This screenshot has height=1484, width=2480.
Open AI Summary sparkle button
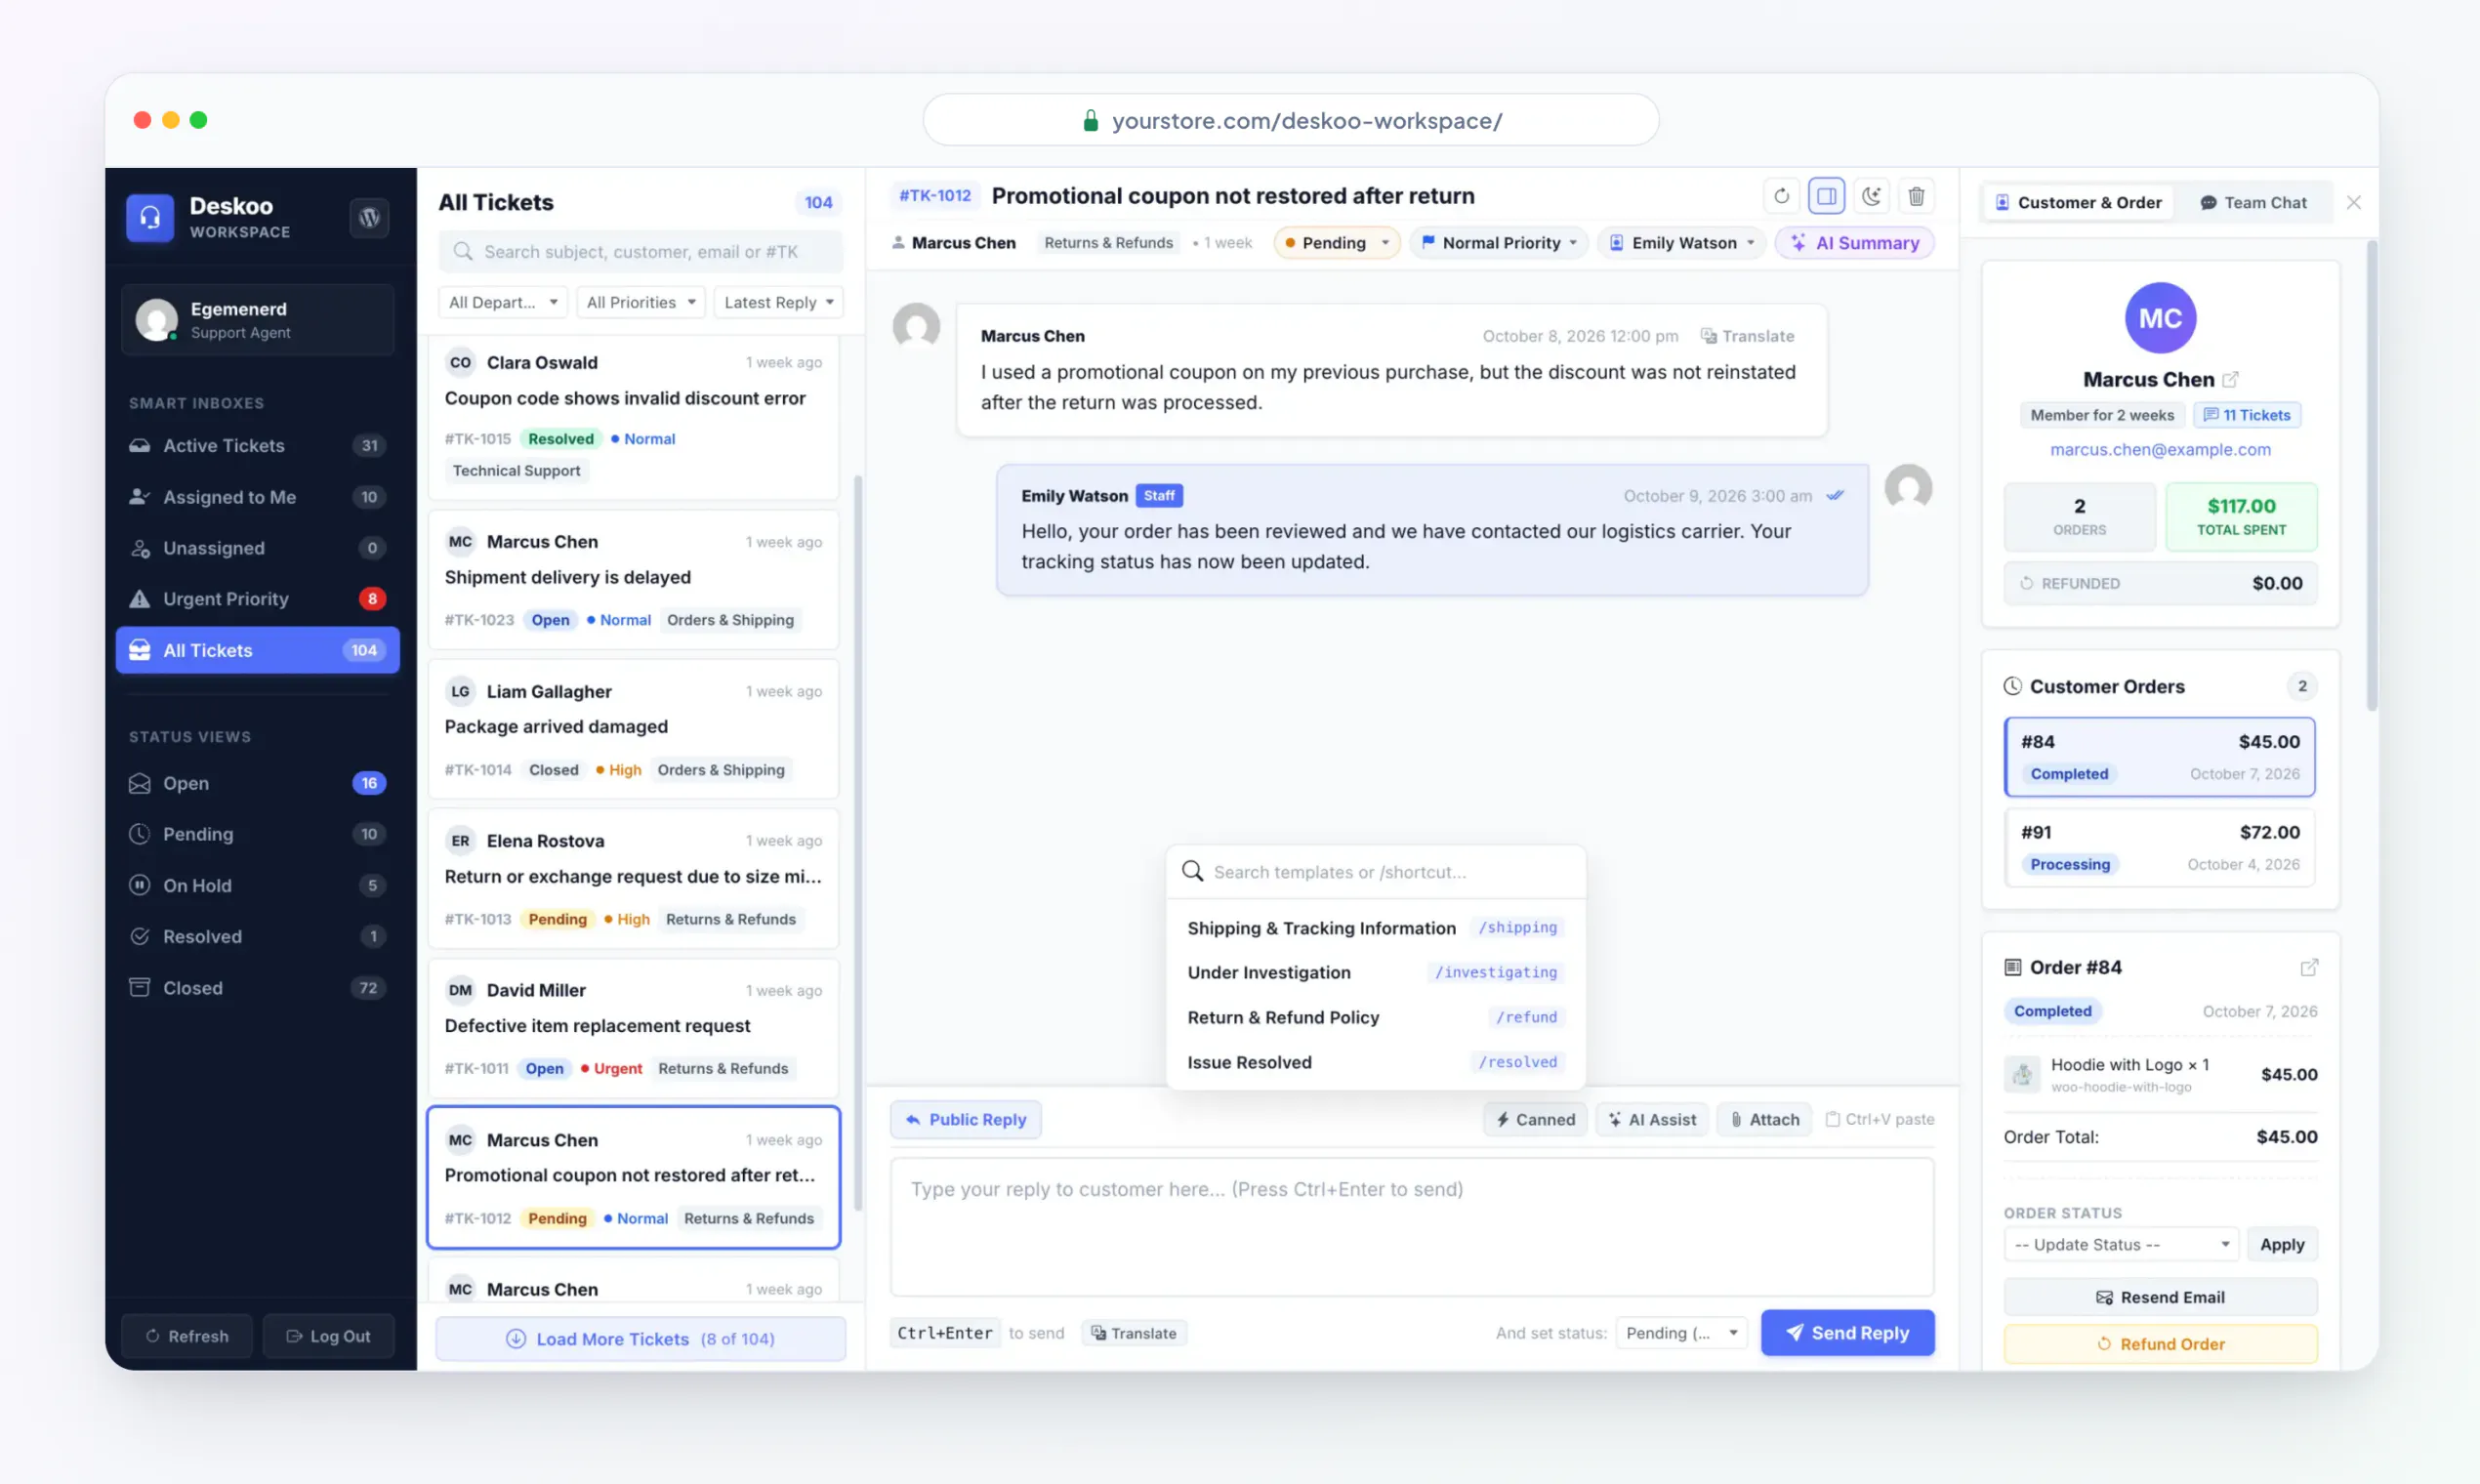pyautogui.click(x=1854, y=243)
